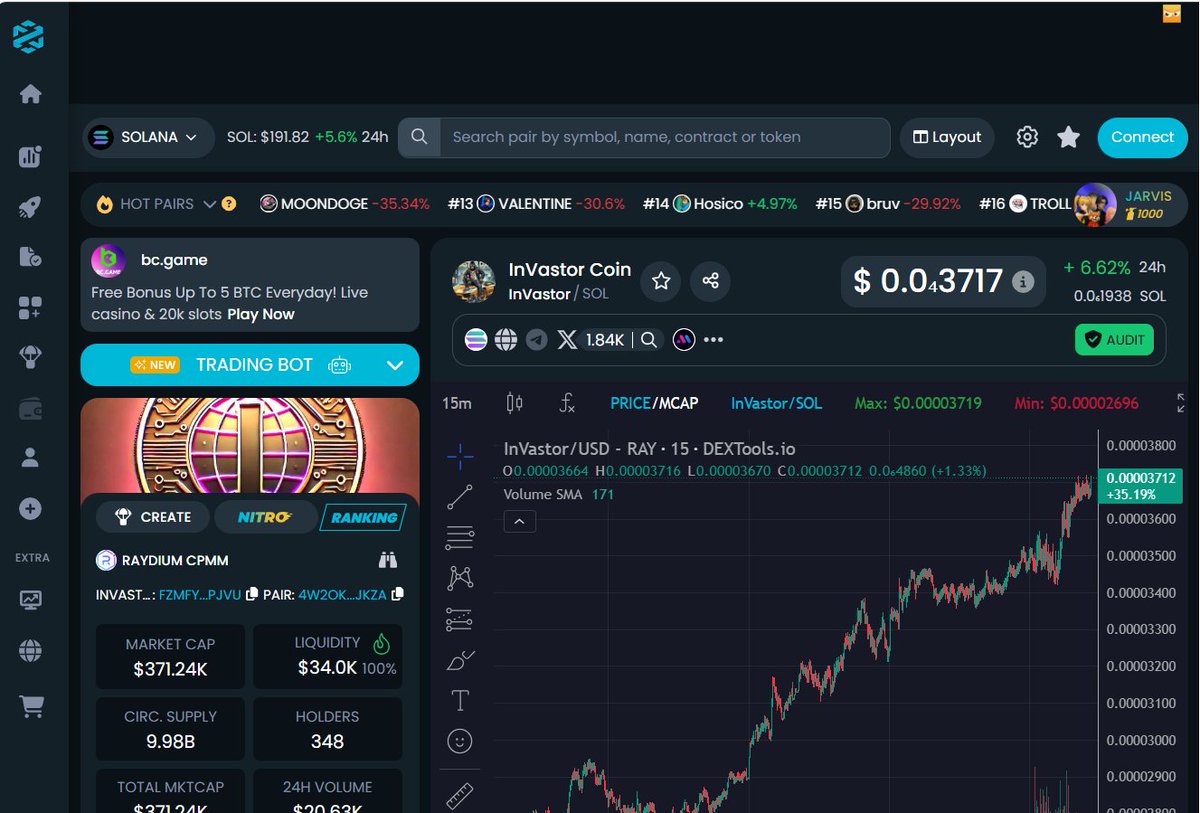The image size is (1200, 813).
Task: Click the plus circle sidebar icon
Action: pos(30,509)
